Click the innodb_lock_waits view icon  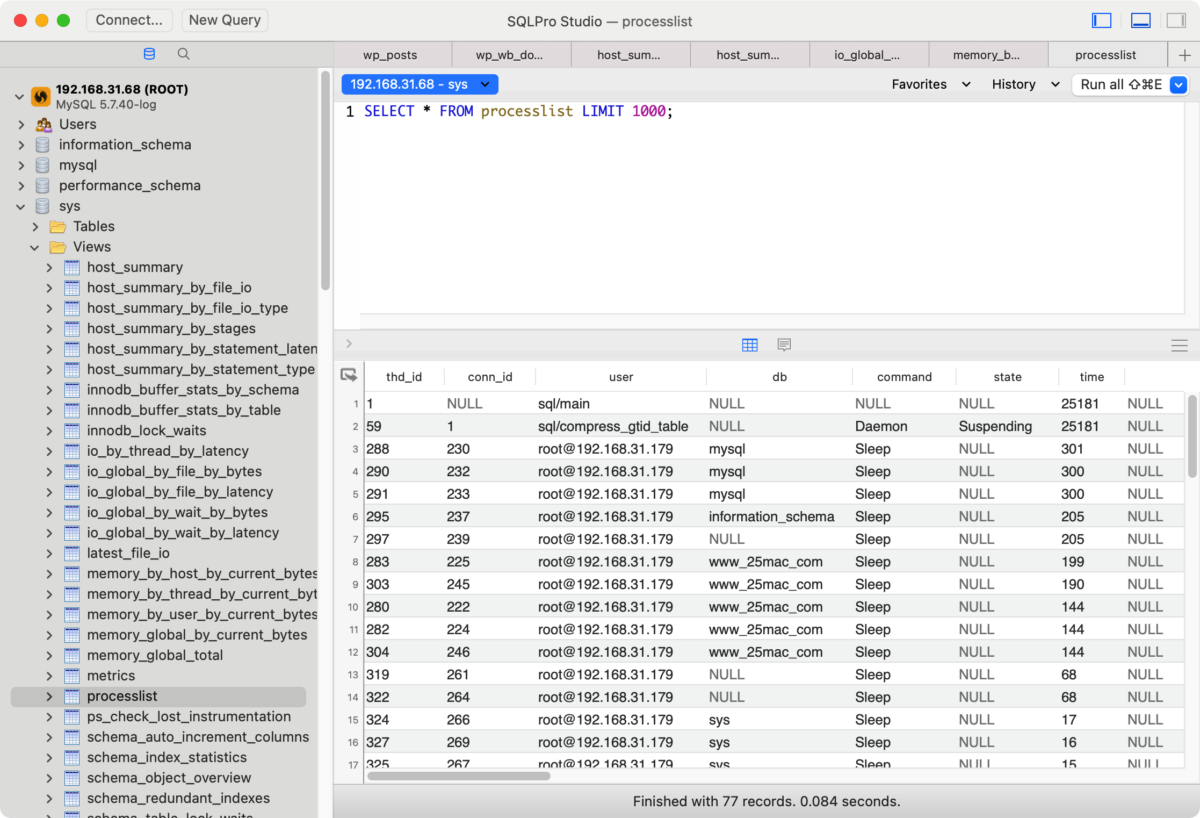click(72, 431)
